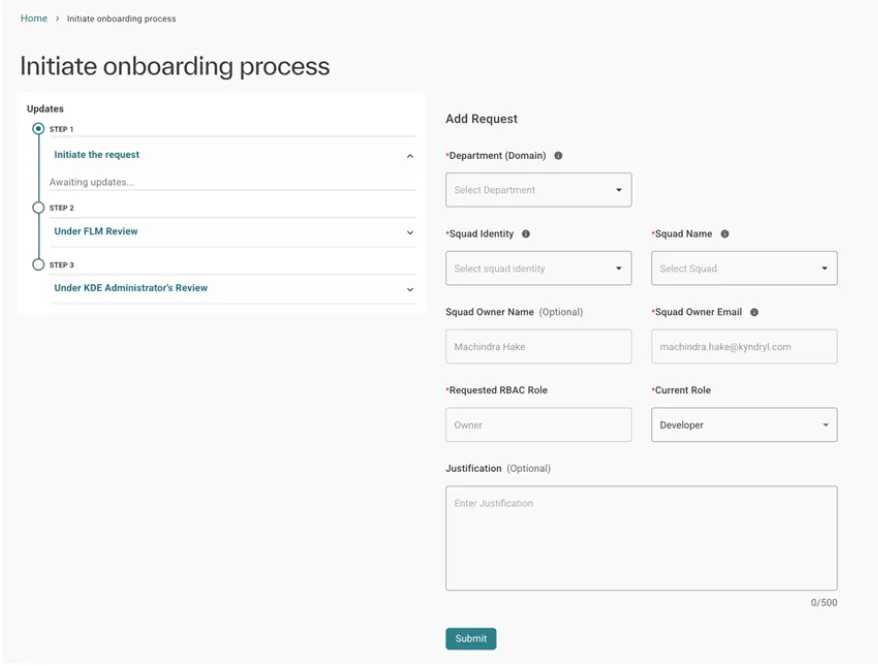Focus the Squad Owner Email field
This screenshot has width=878, height=666.
744,347
